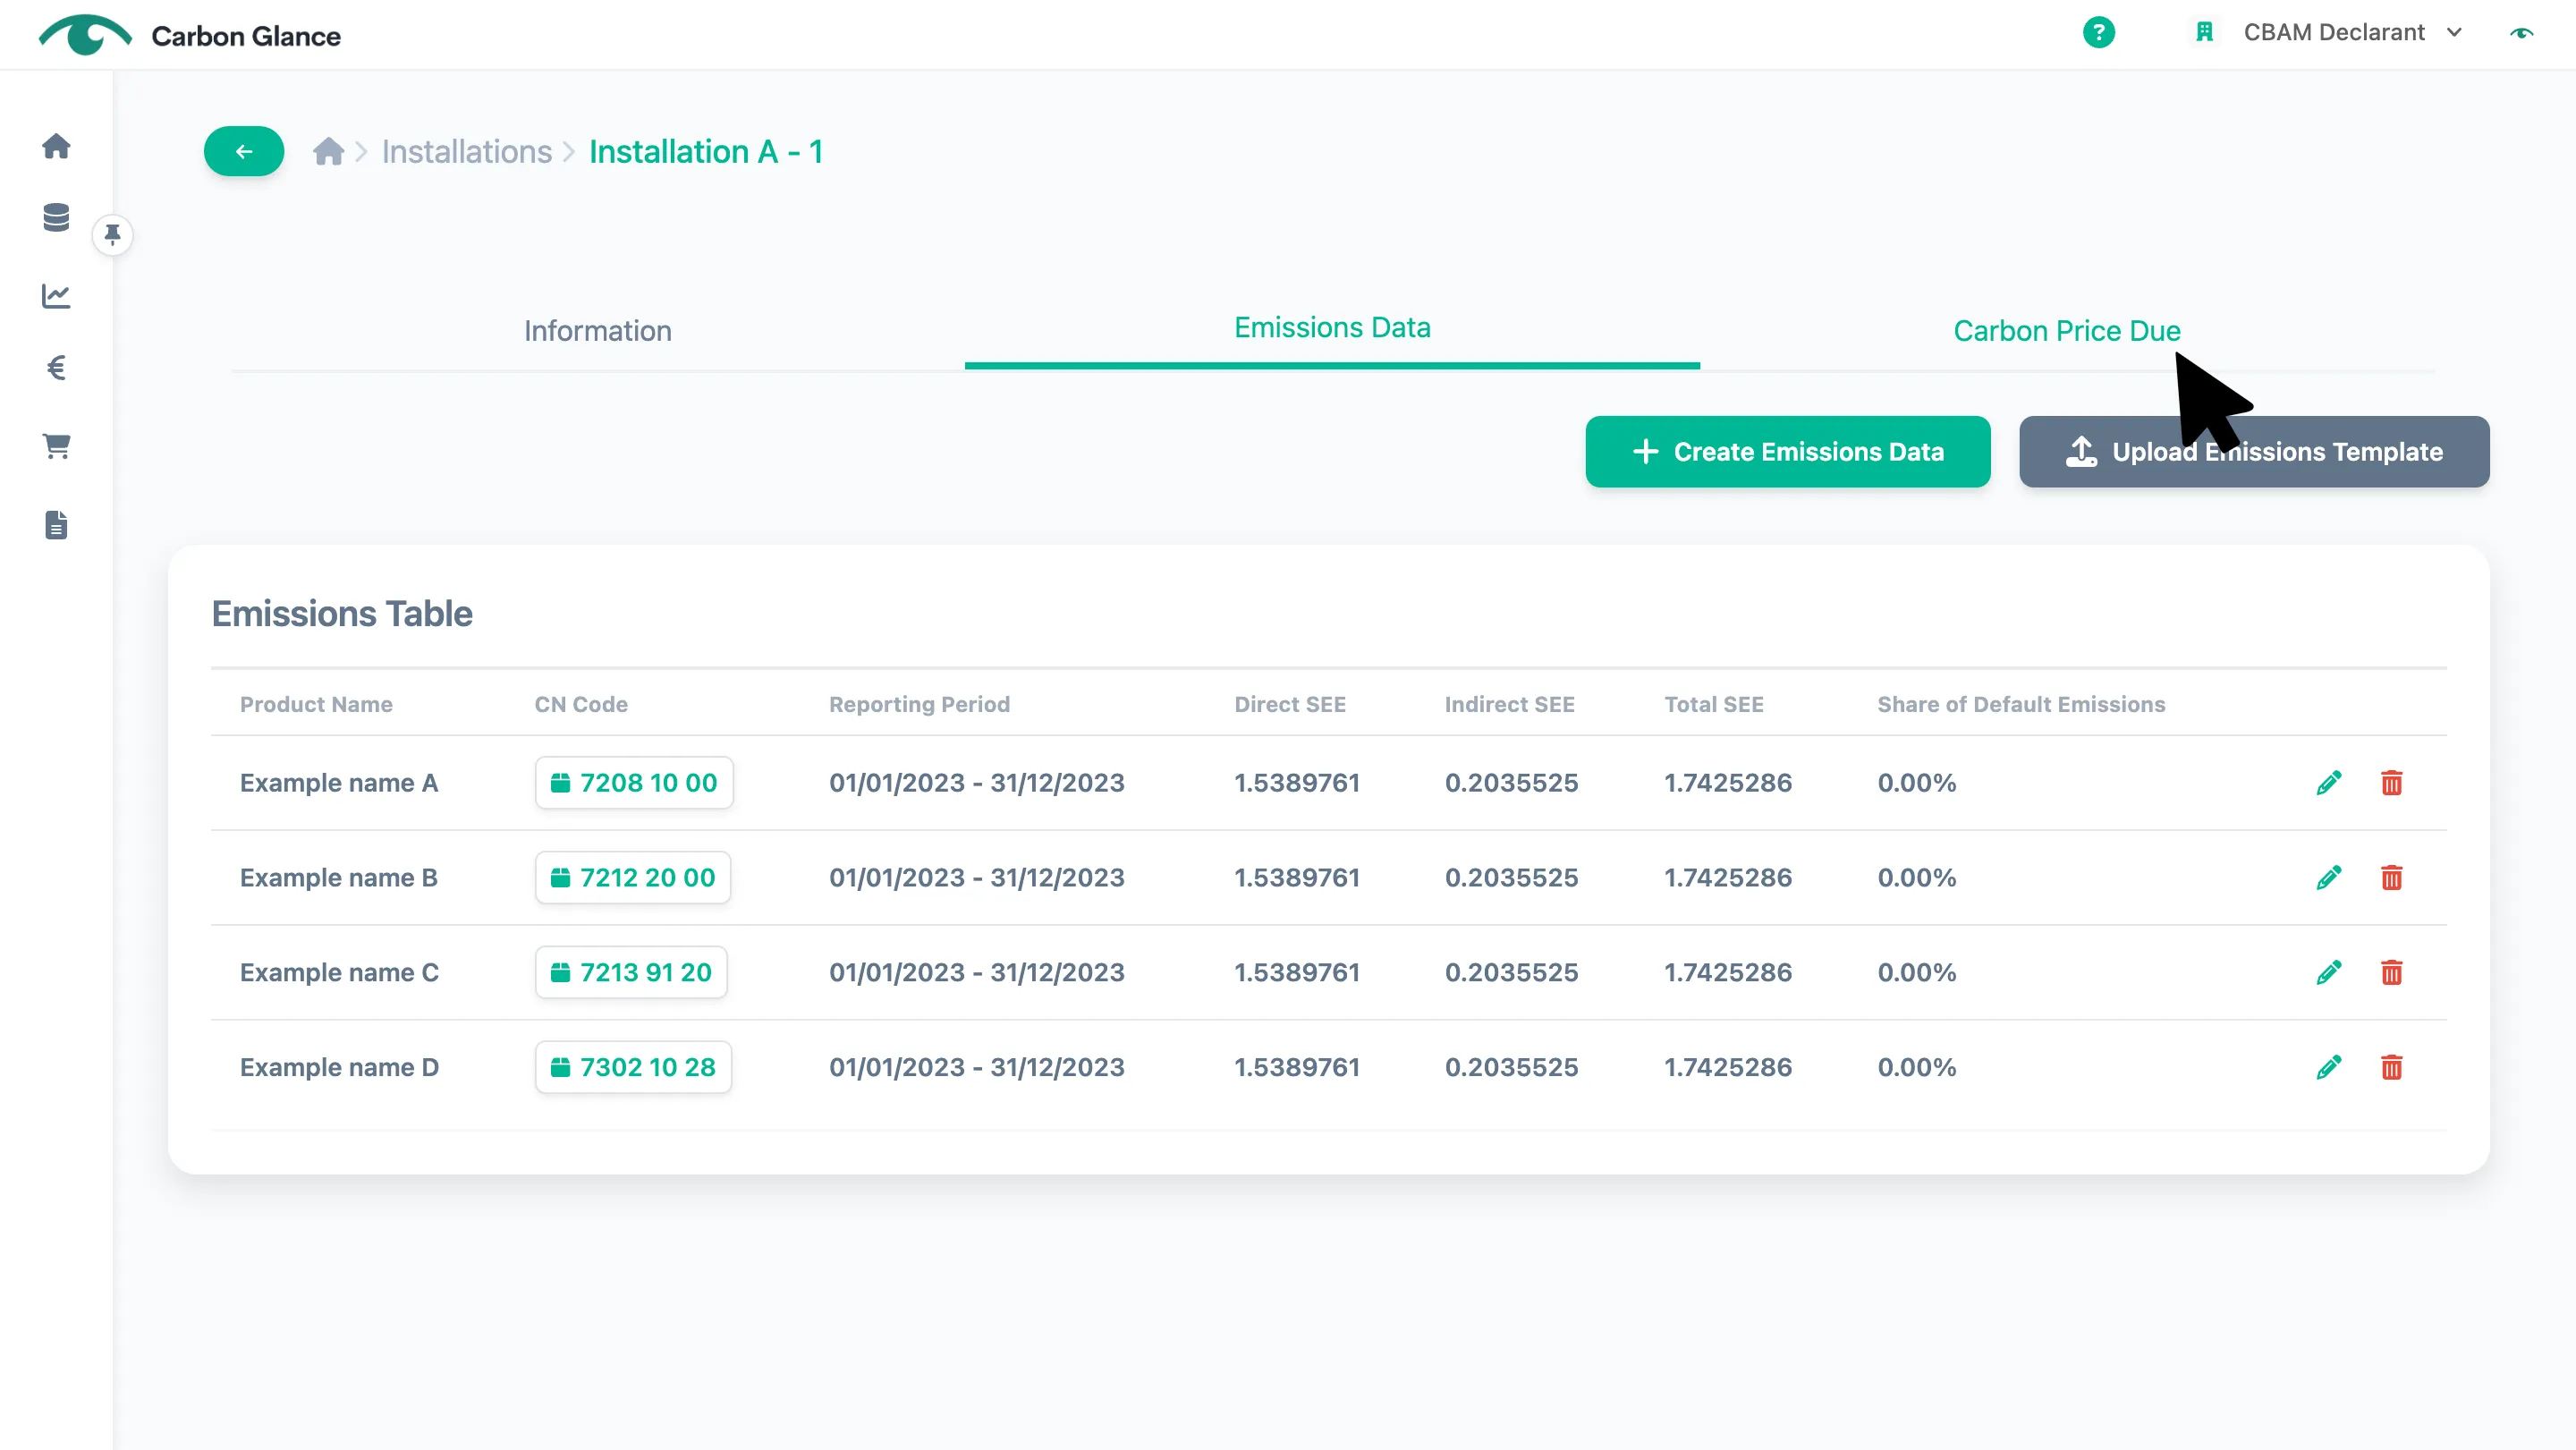Click the breadcrumb home icon
2576x1450 pixels.
[x=328, y=152]
